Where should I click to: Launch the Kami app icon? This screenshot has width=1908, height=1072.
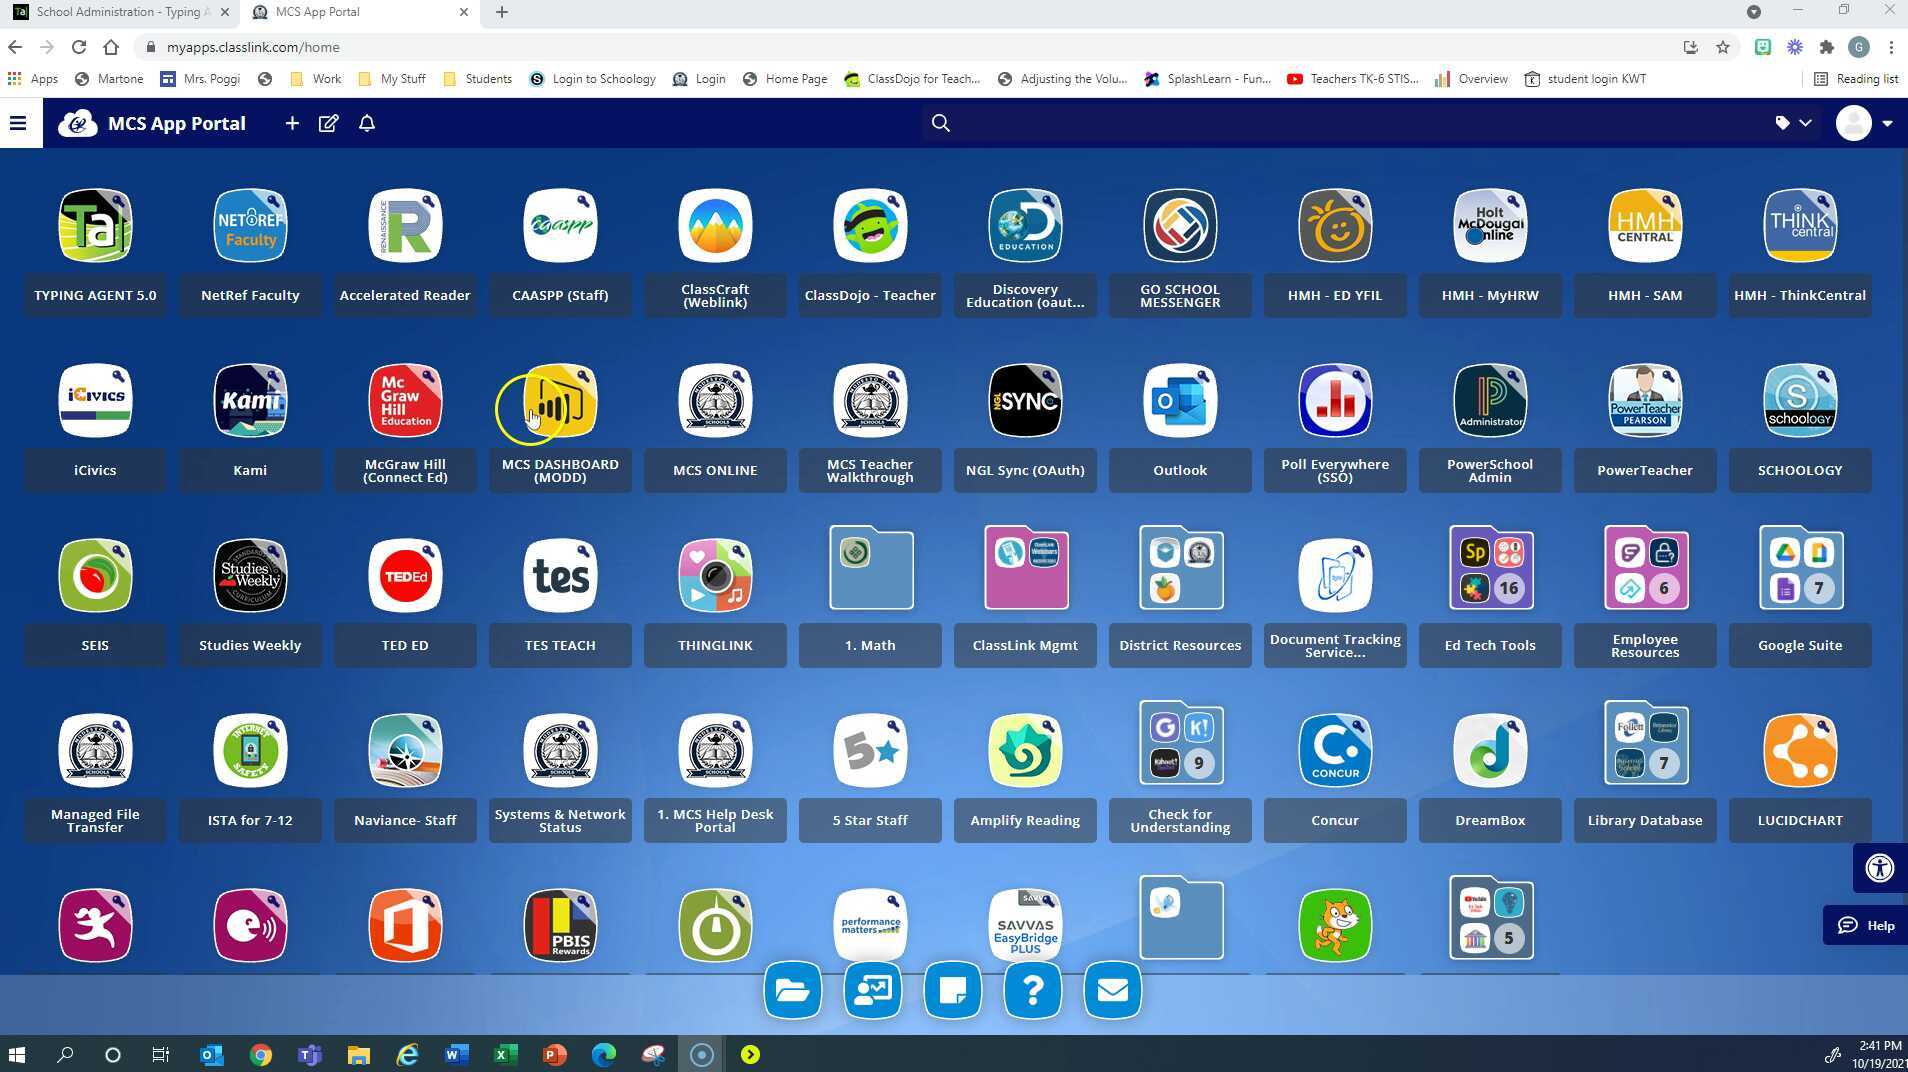point(250,401)
